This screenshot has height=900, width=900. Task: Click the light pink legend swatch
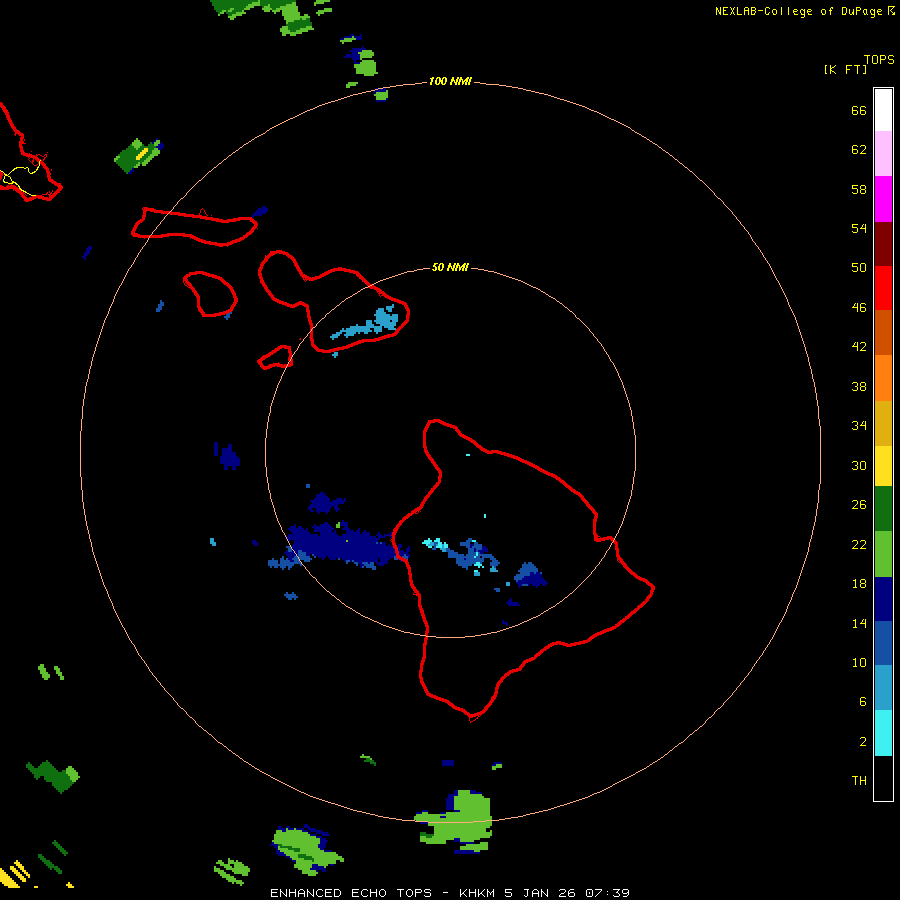tap(883, 154)
